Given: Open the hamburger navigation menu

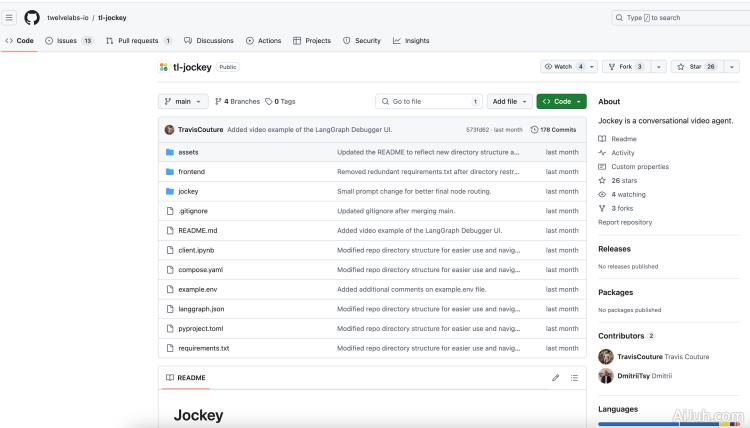Looking at the screenshot, I should (x=11, y=17).
